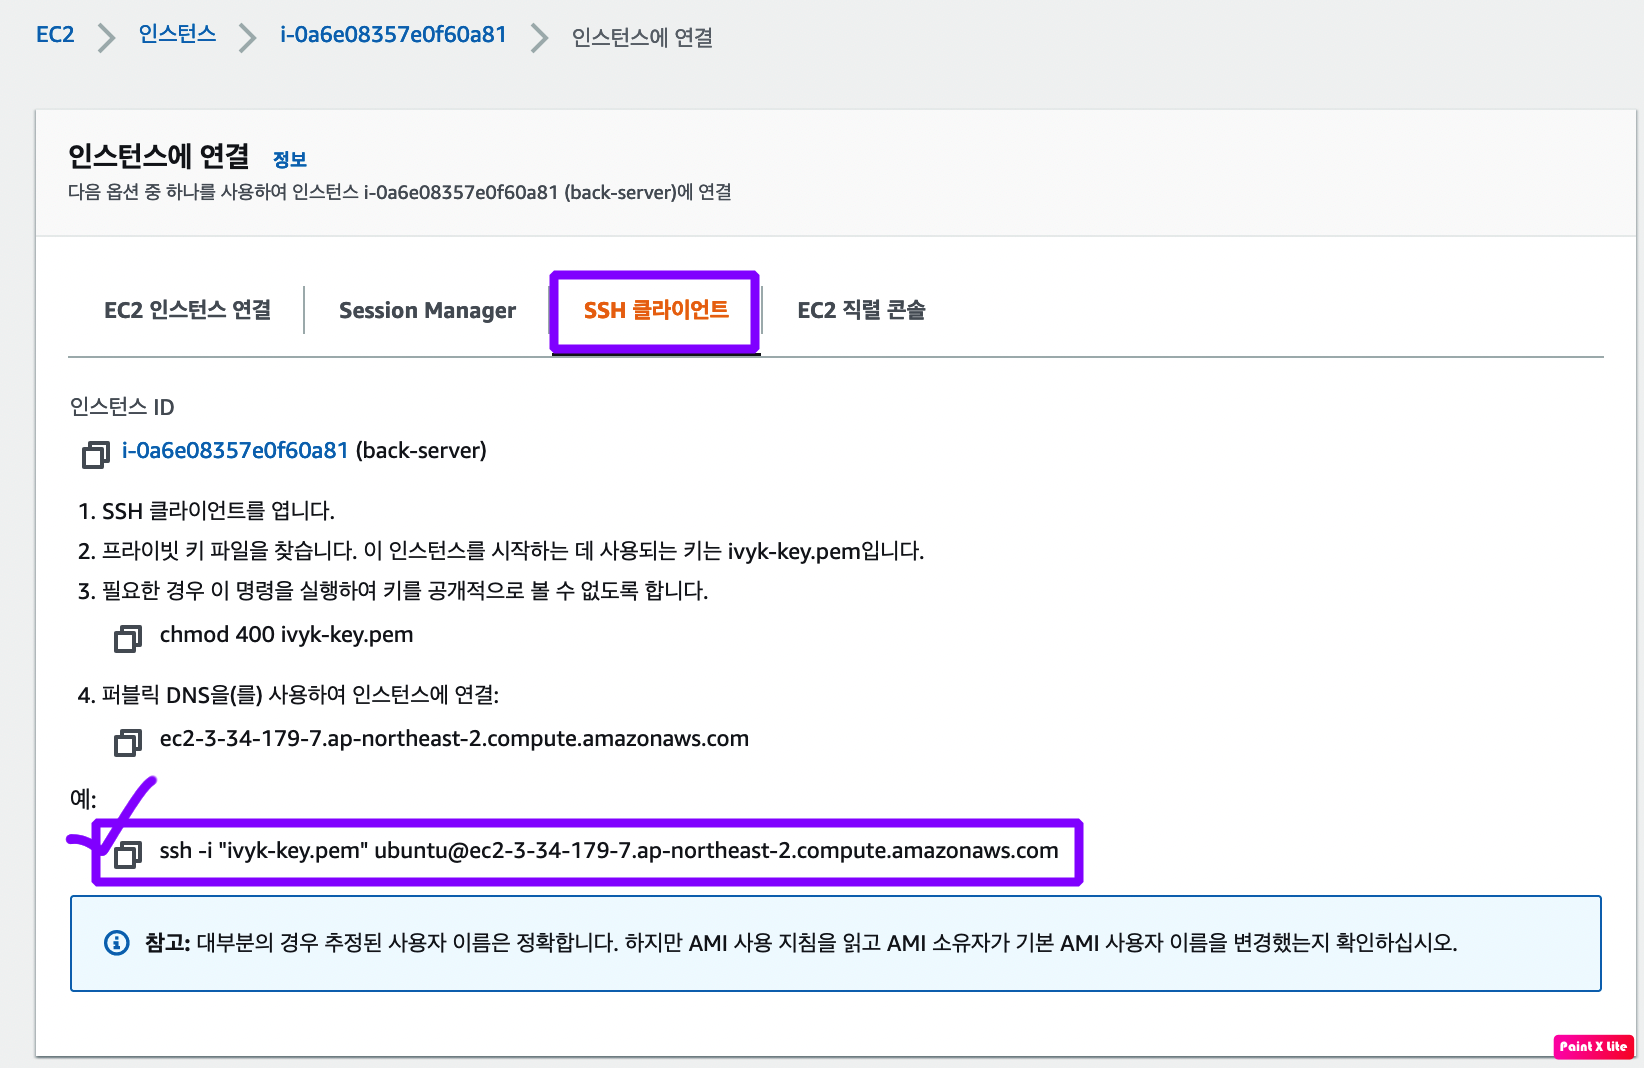Copy the ssh -i example command
This screenshot has height=1068, width=1644.
pos(128,854)
